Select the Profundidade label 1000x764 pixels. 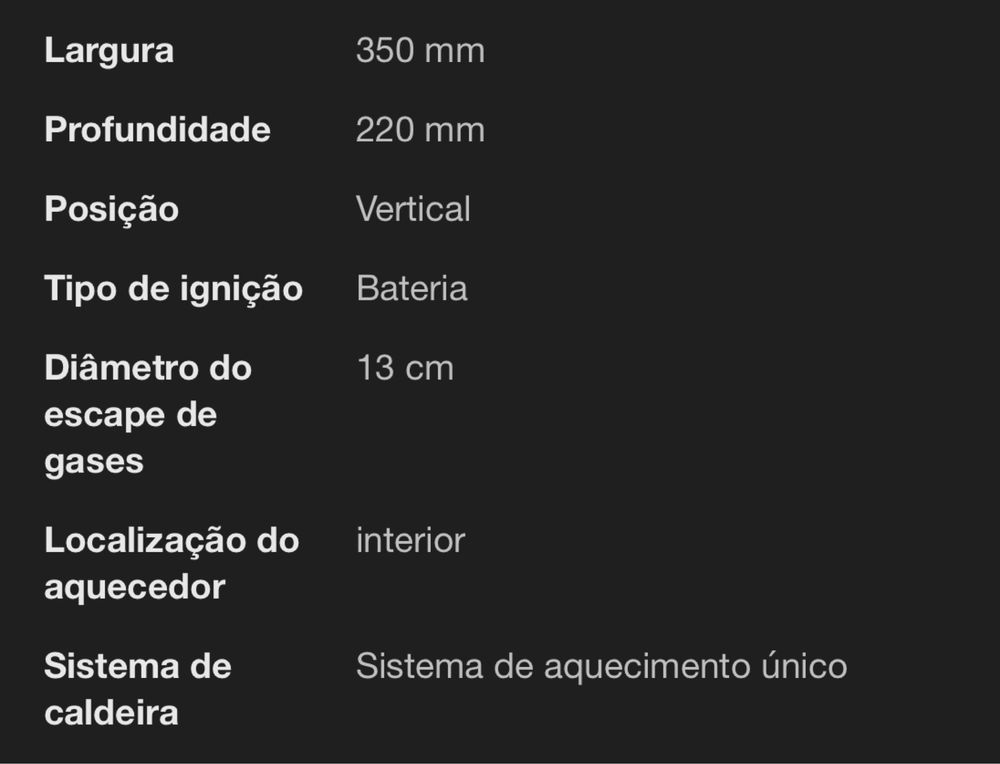tap(158, 129)
